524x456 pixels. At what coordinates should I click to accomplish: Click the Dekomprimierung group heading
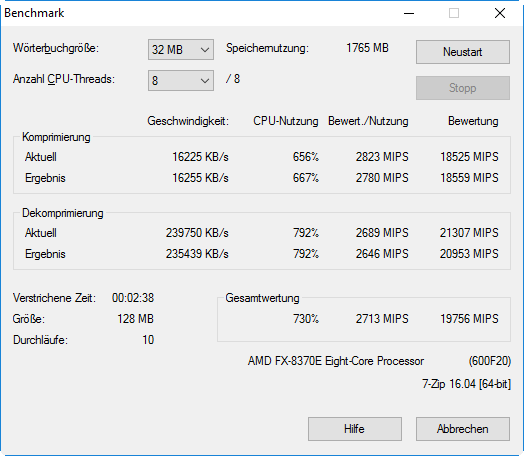point(63,213)
